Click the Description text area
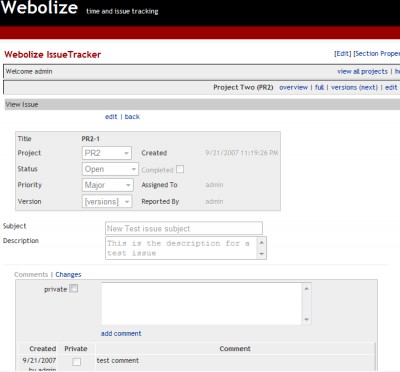400x372 pixels. (181, 248)
